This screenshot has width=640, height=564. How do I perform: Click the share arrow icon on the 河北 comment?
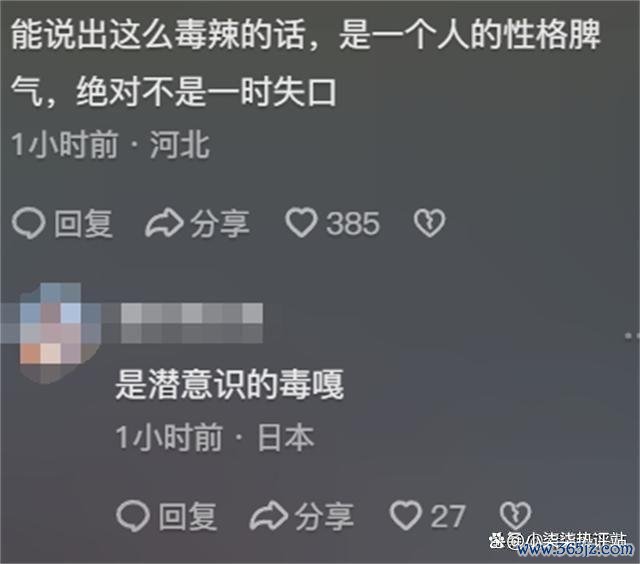coord(164,223)
